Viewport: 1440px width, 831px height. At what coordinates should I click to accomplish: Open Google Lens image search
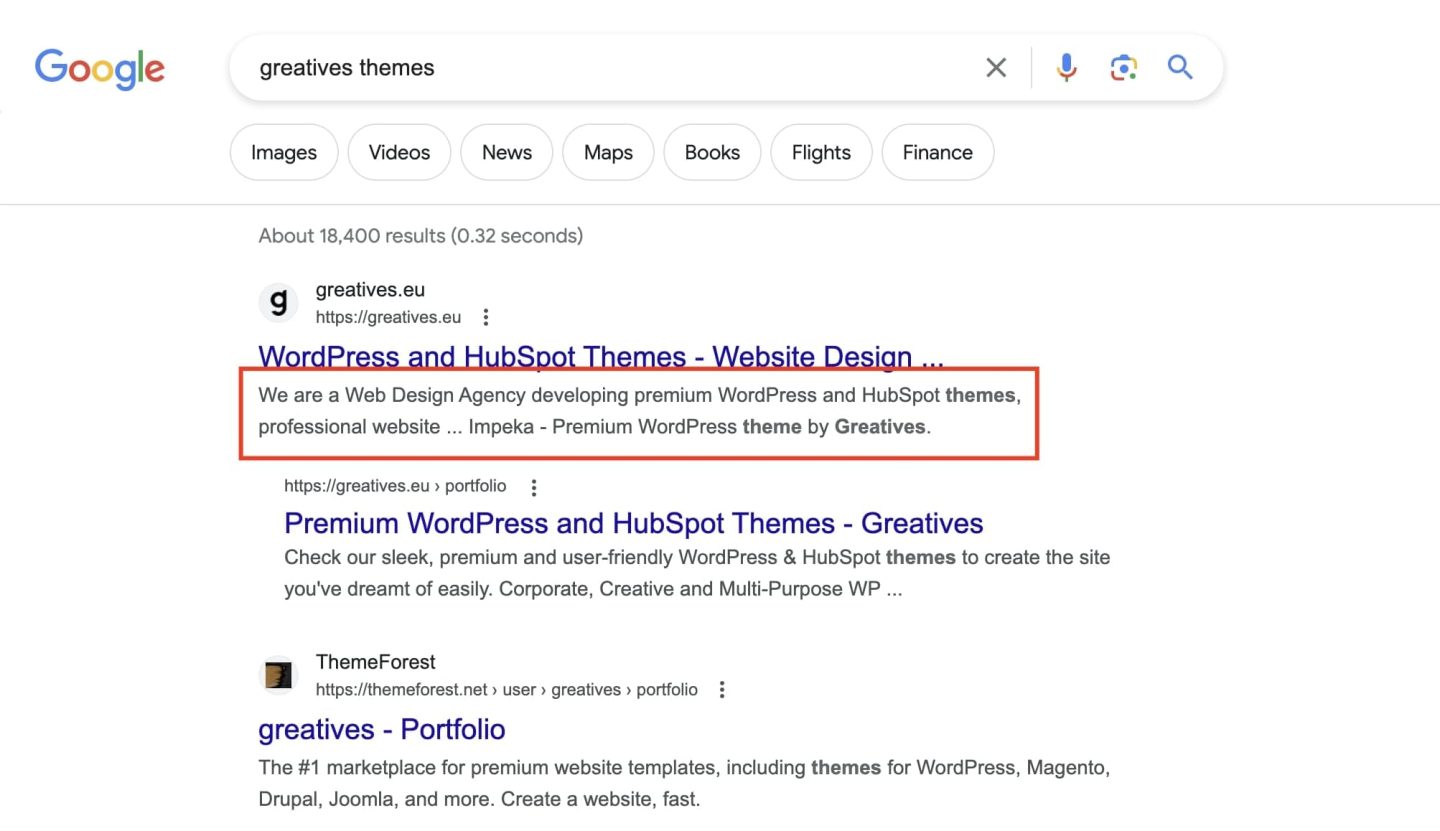[x=1123, y=67]
